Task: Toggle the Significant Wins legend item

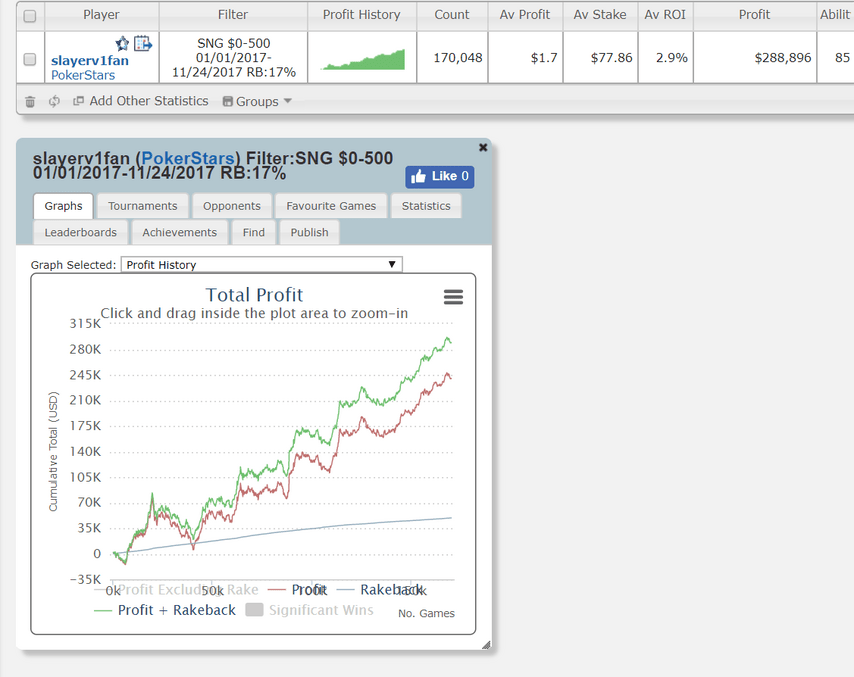Action: [309, 610]
